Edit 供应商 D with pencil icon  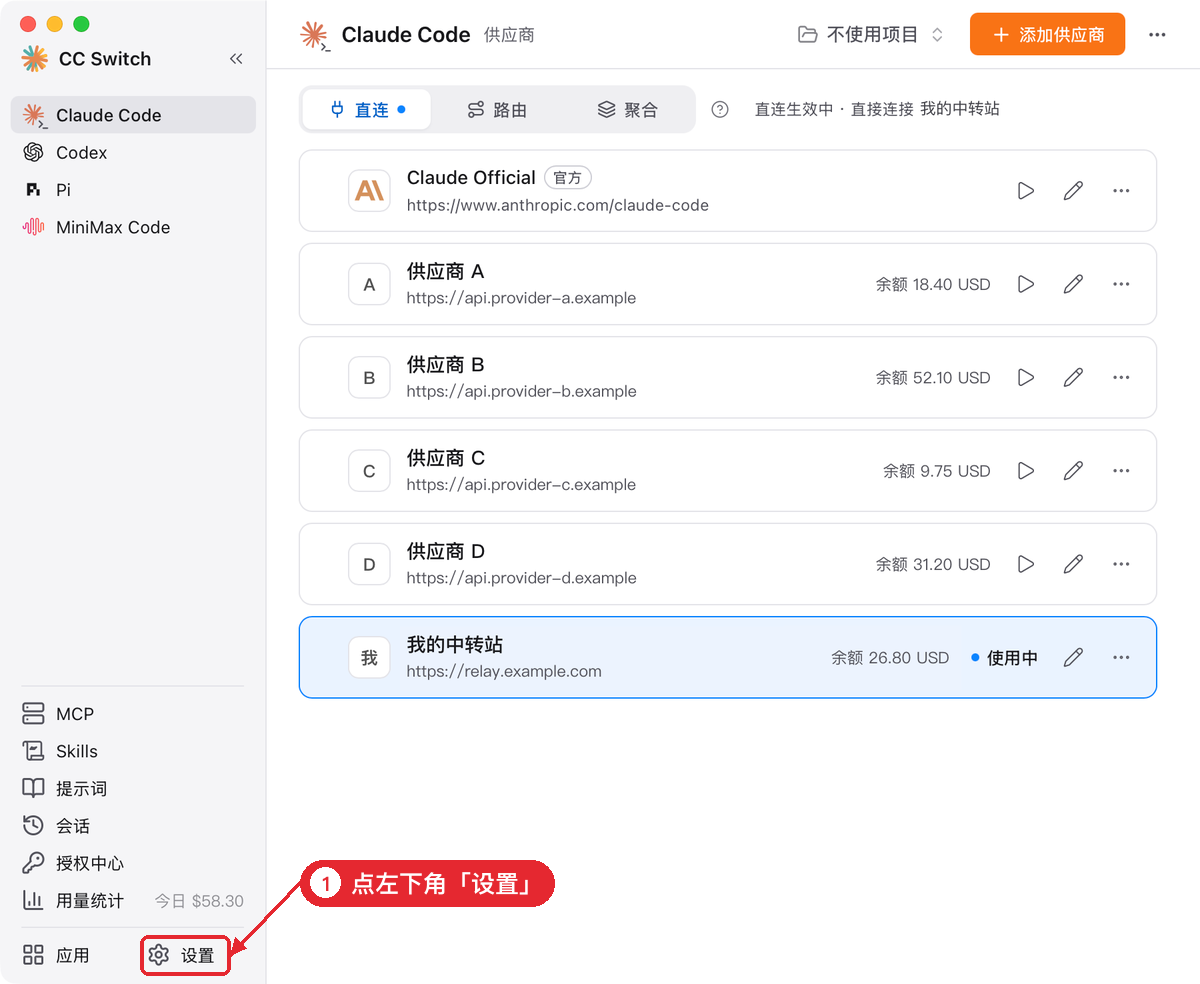click(1073, 564)
